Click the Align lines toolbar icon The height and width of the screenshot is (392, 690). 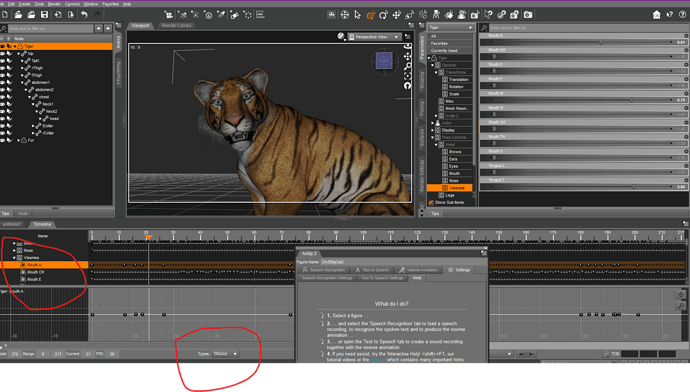pos(261,15)
